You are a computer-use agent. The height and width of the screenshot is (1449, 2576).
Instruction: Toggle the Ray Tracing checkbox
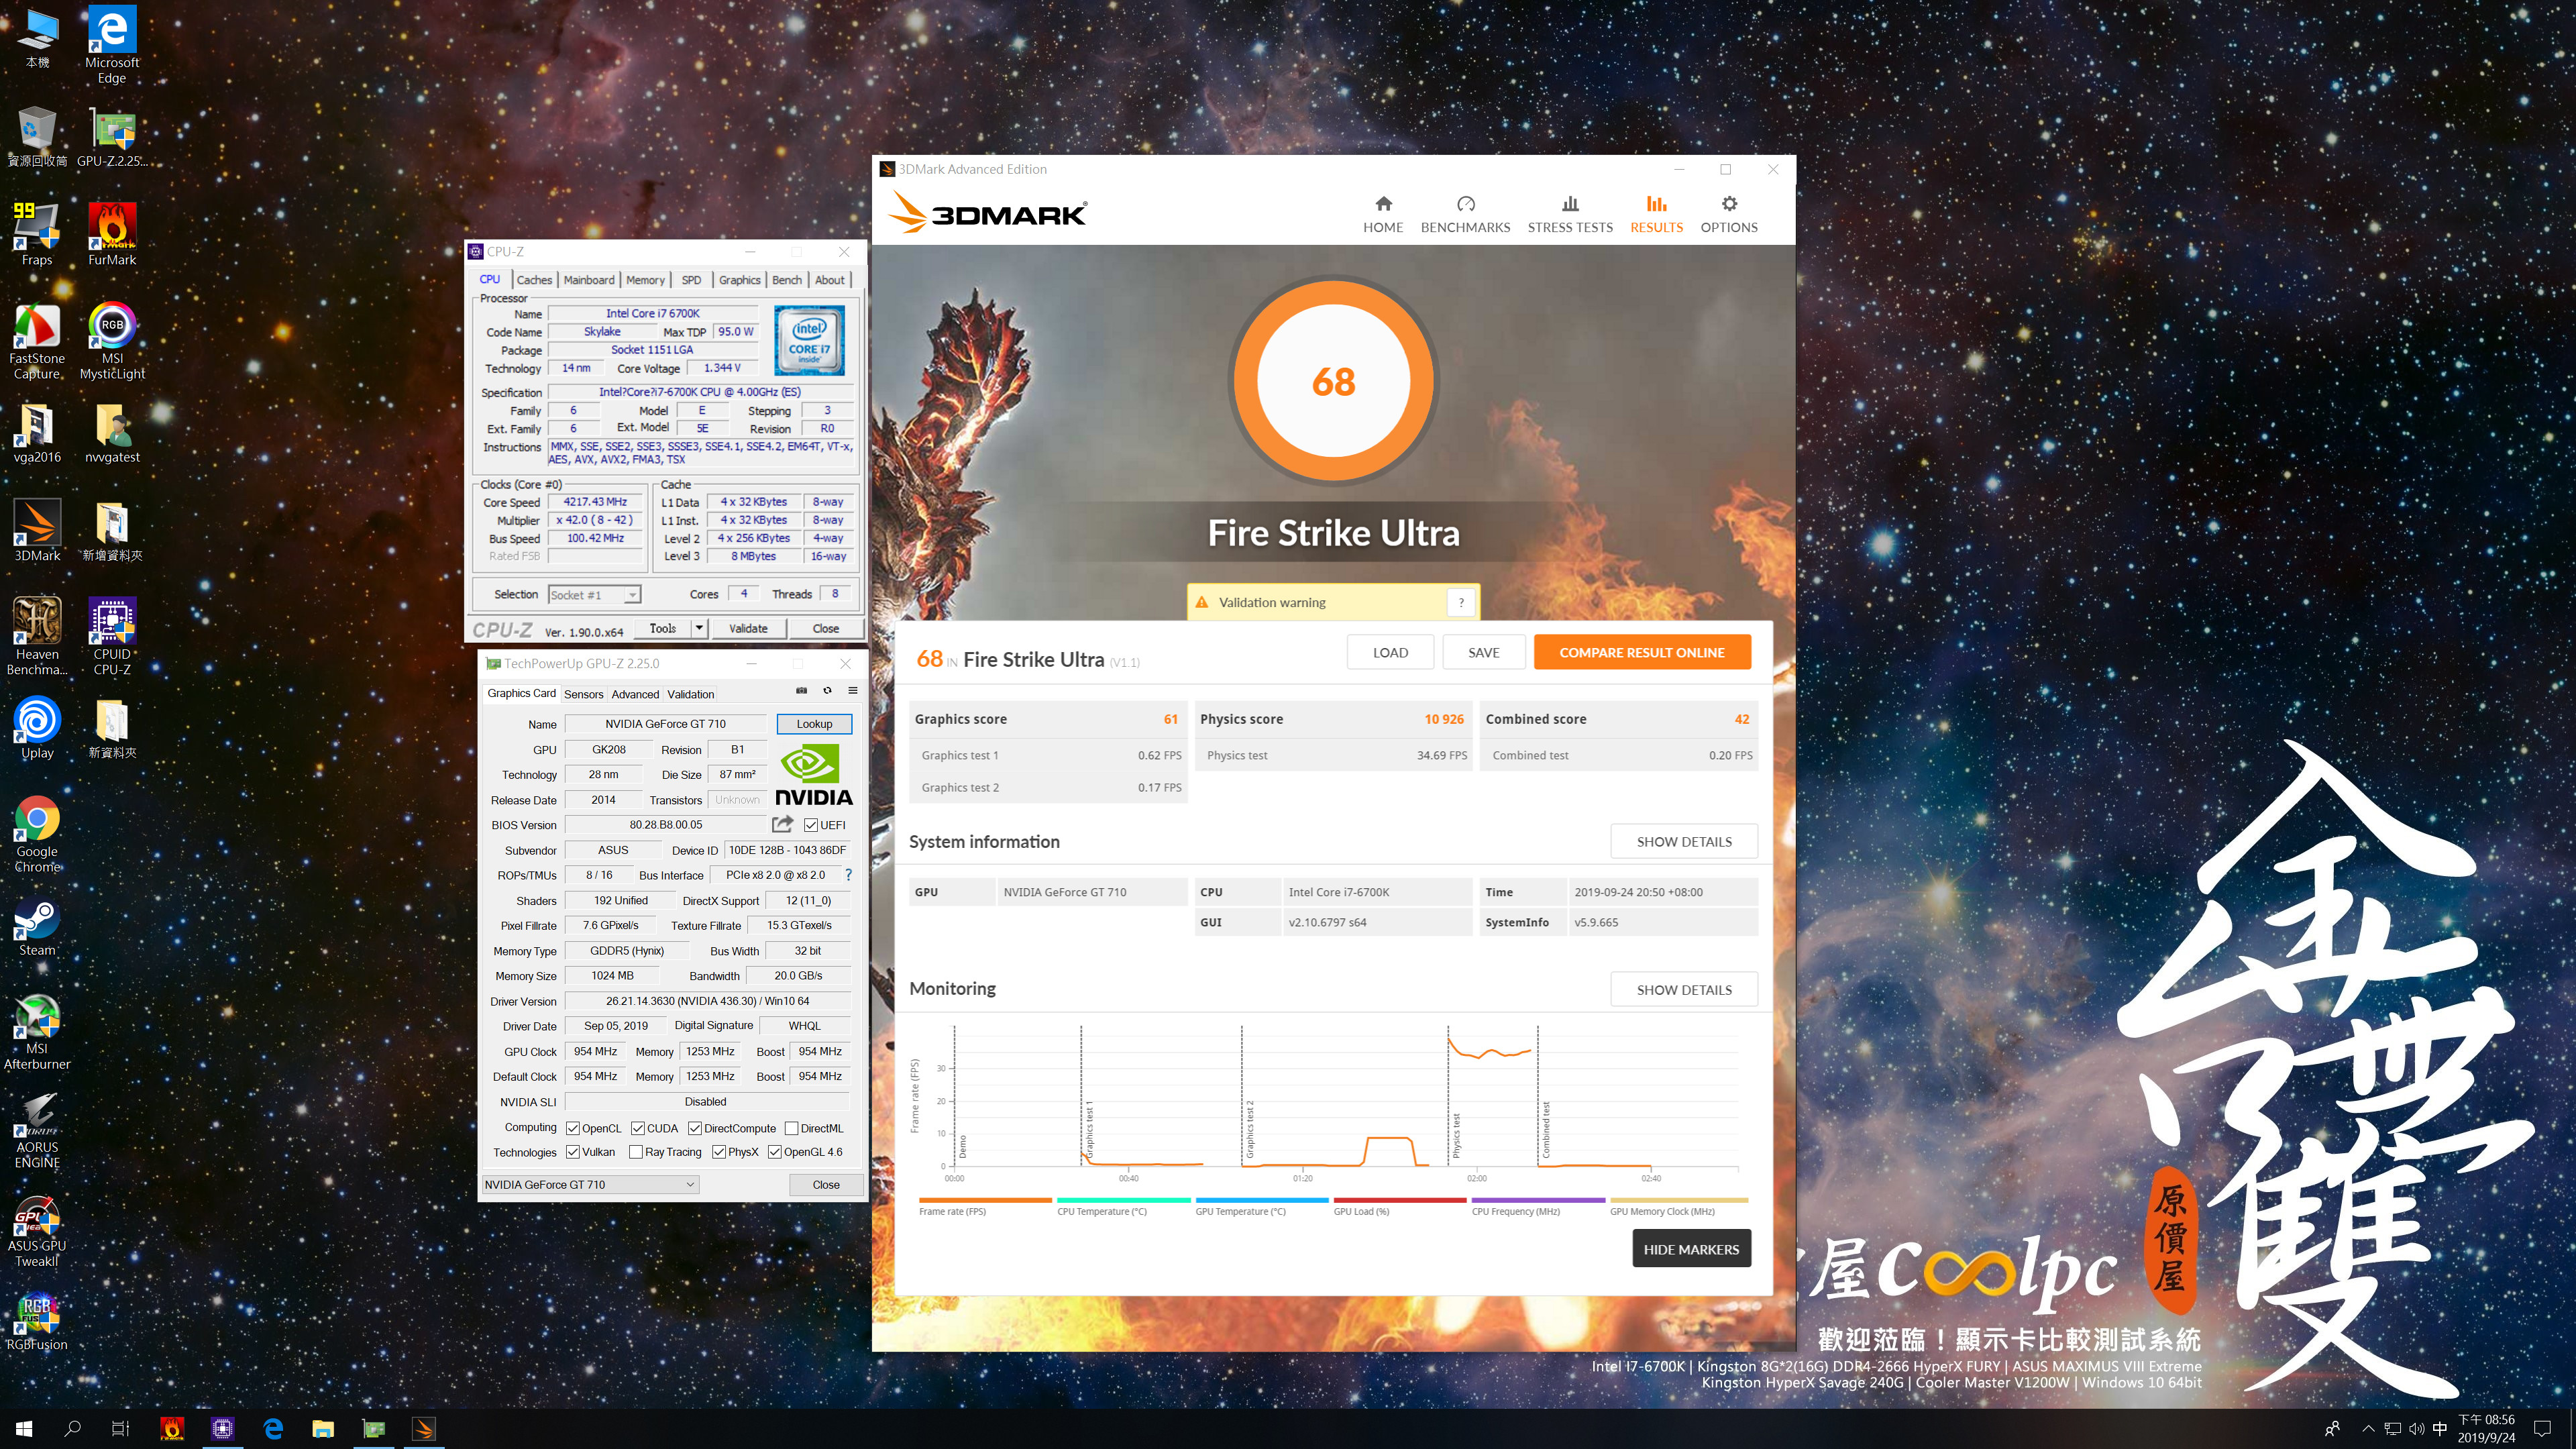point(636,1152)
